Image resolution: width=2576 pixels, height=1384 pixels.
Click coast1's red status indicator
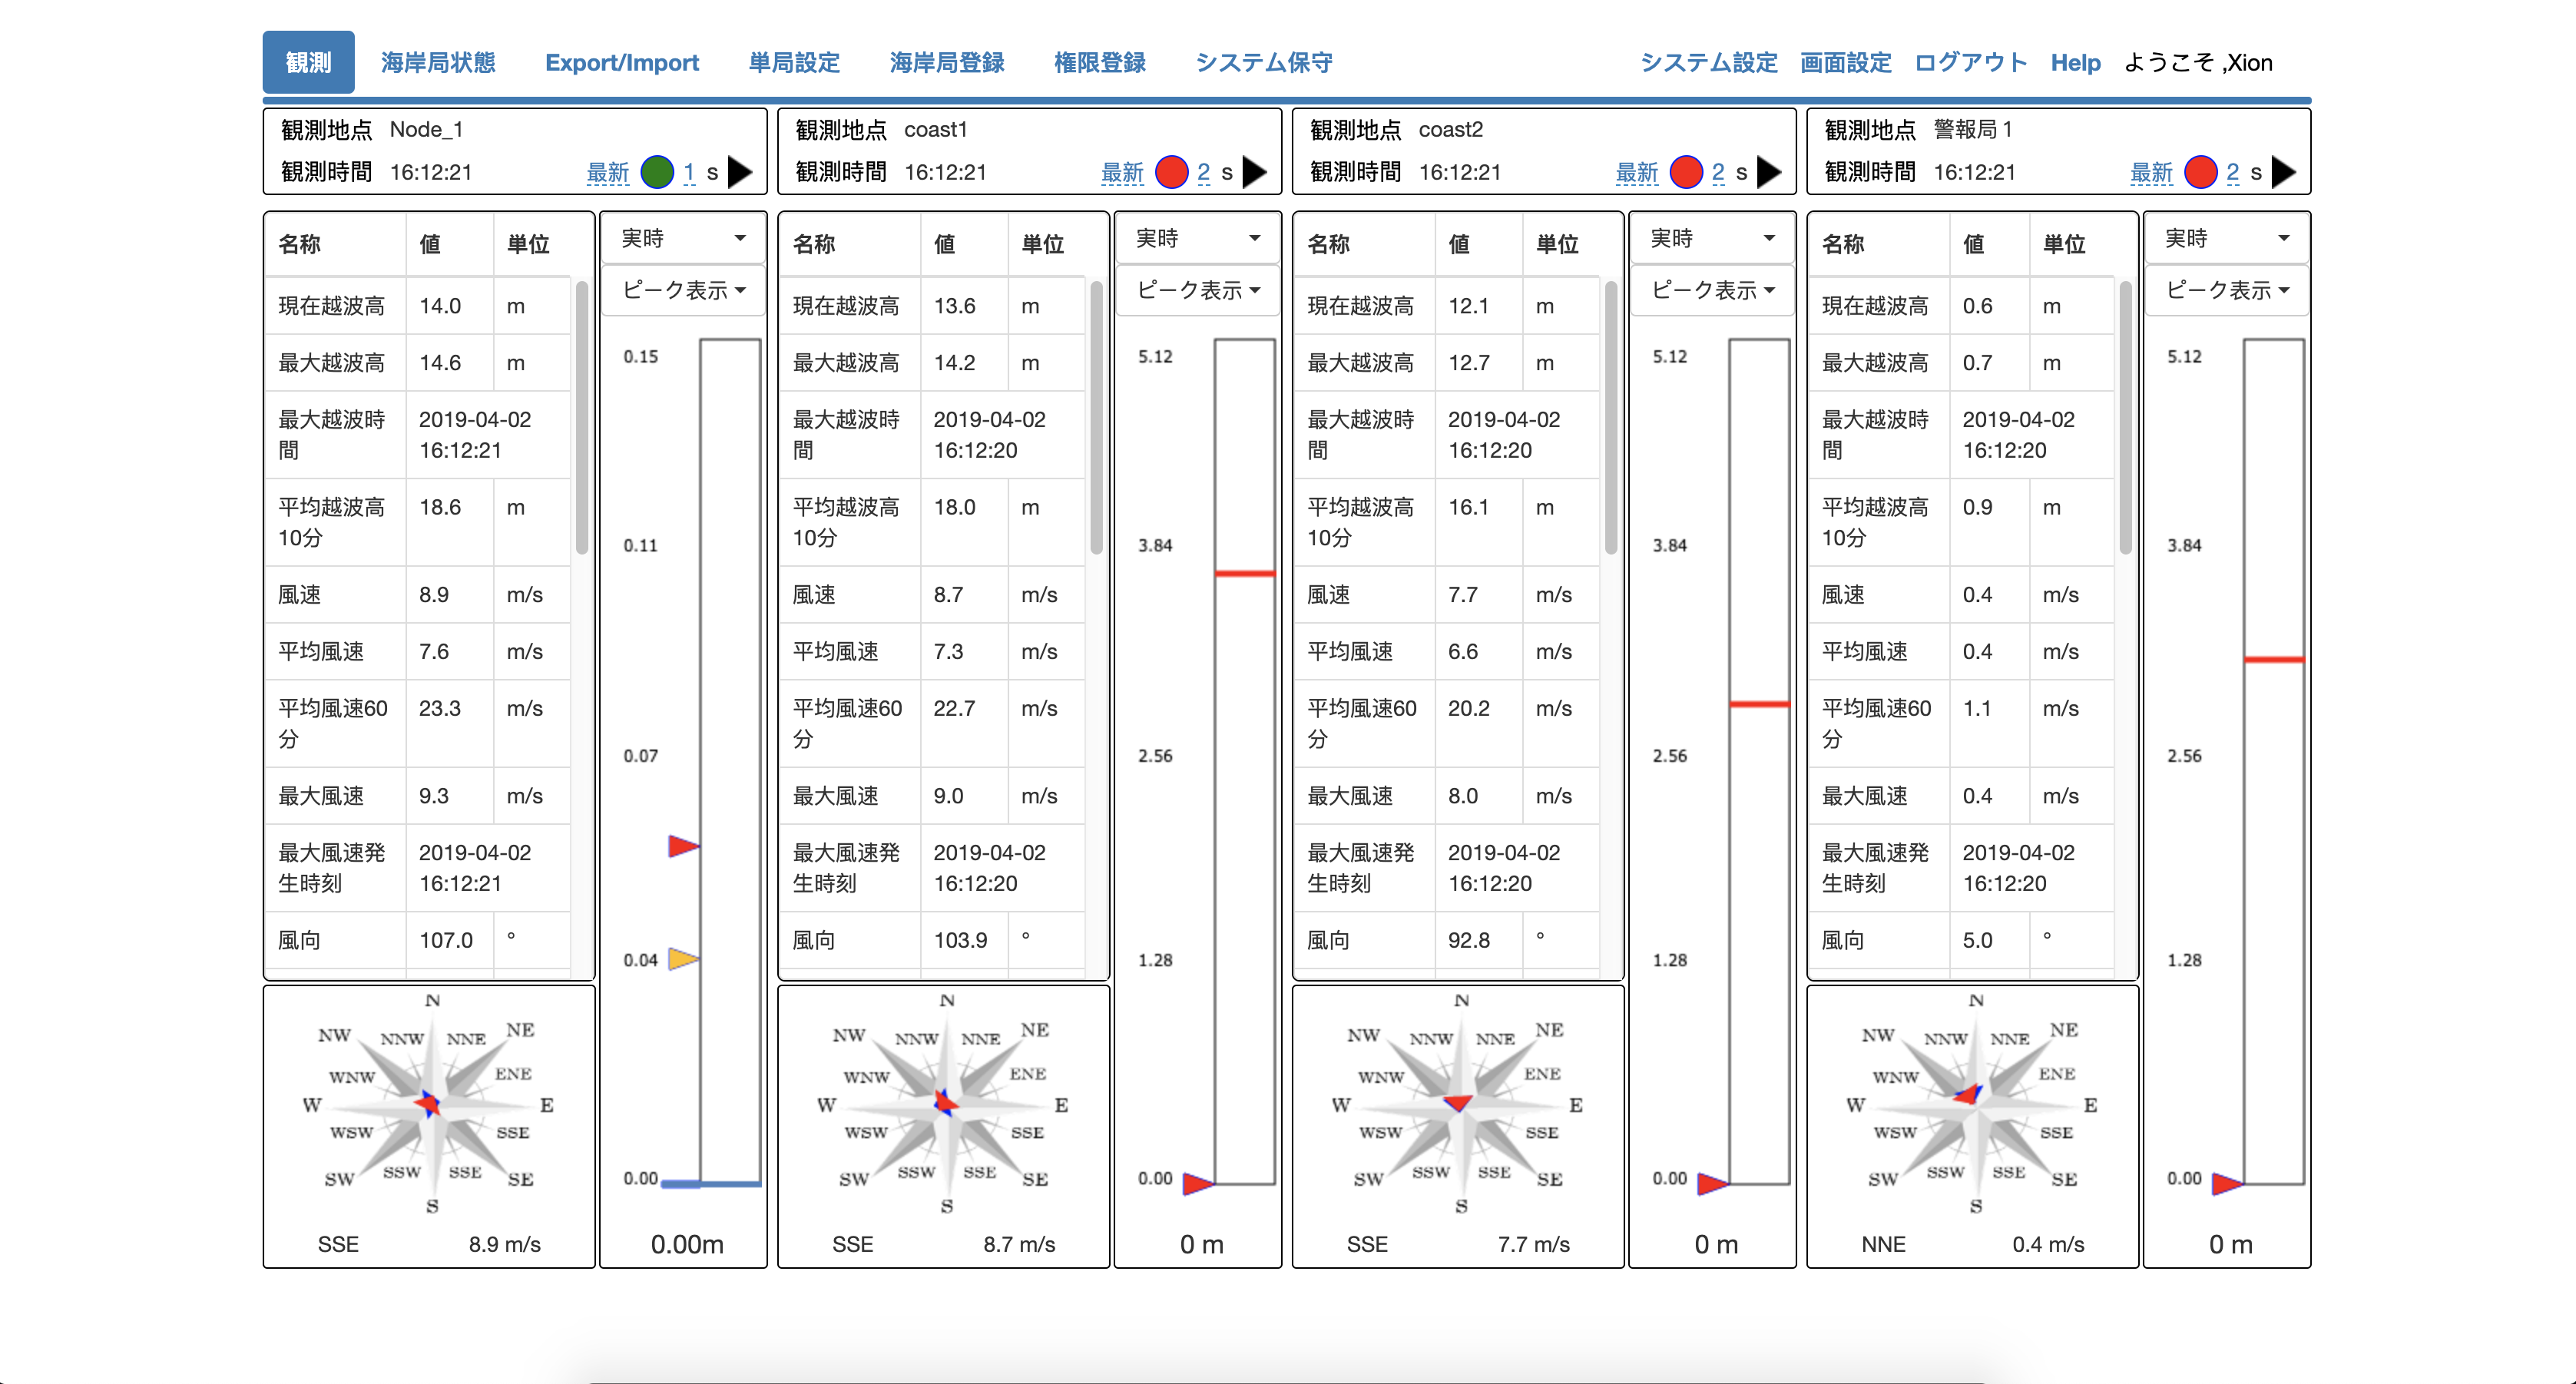click(1171, 172)
